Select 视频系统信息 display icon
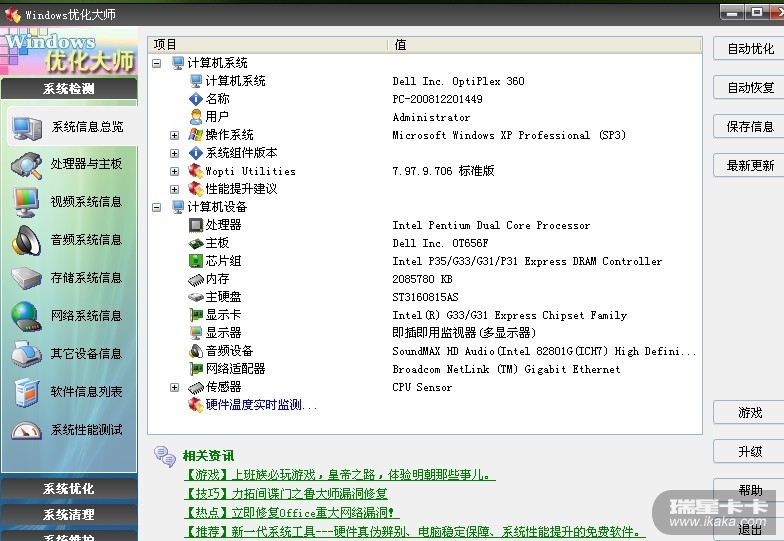Viewport: 784px width, 541px height. [26, 202]
